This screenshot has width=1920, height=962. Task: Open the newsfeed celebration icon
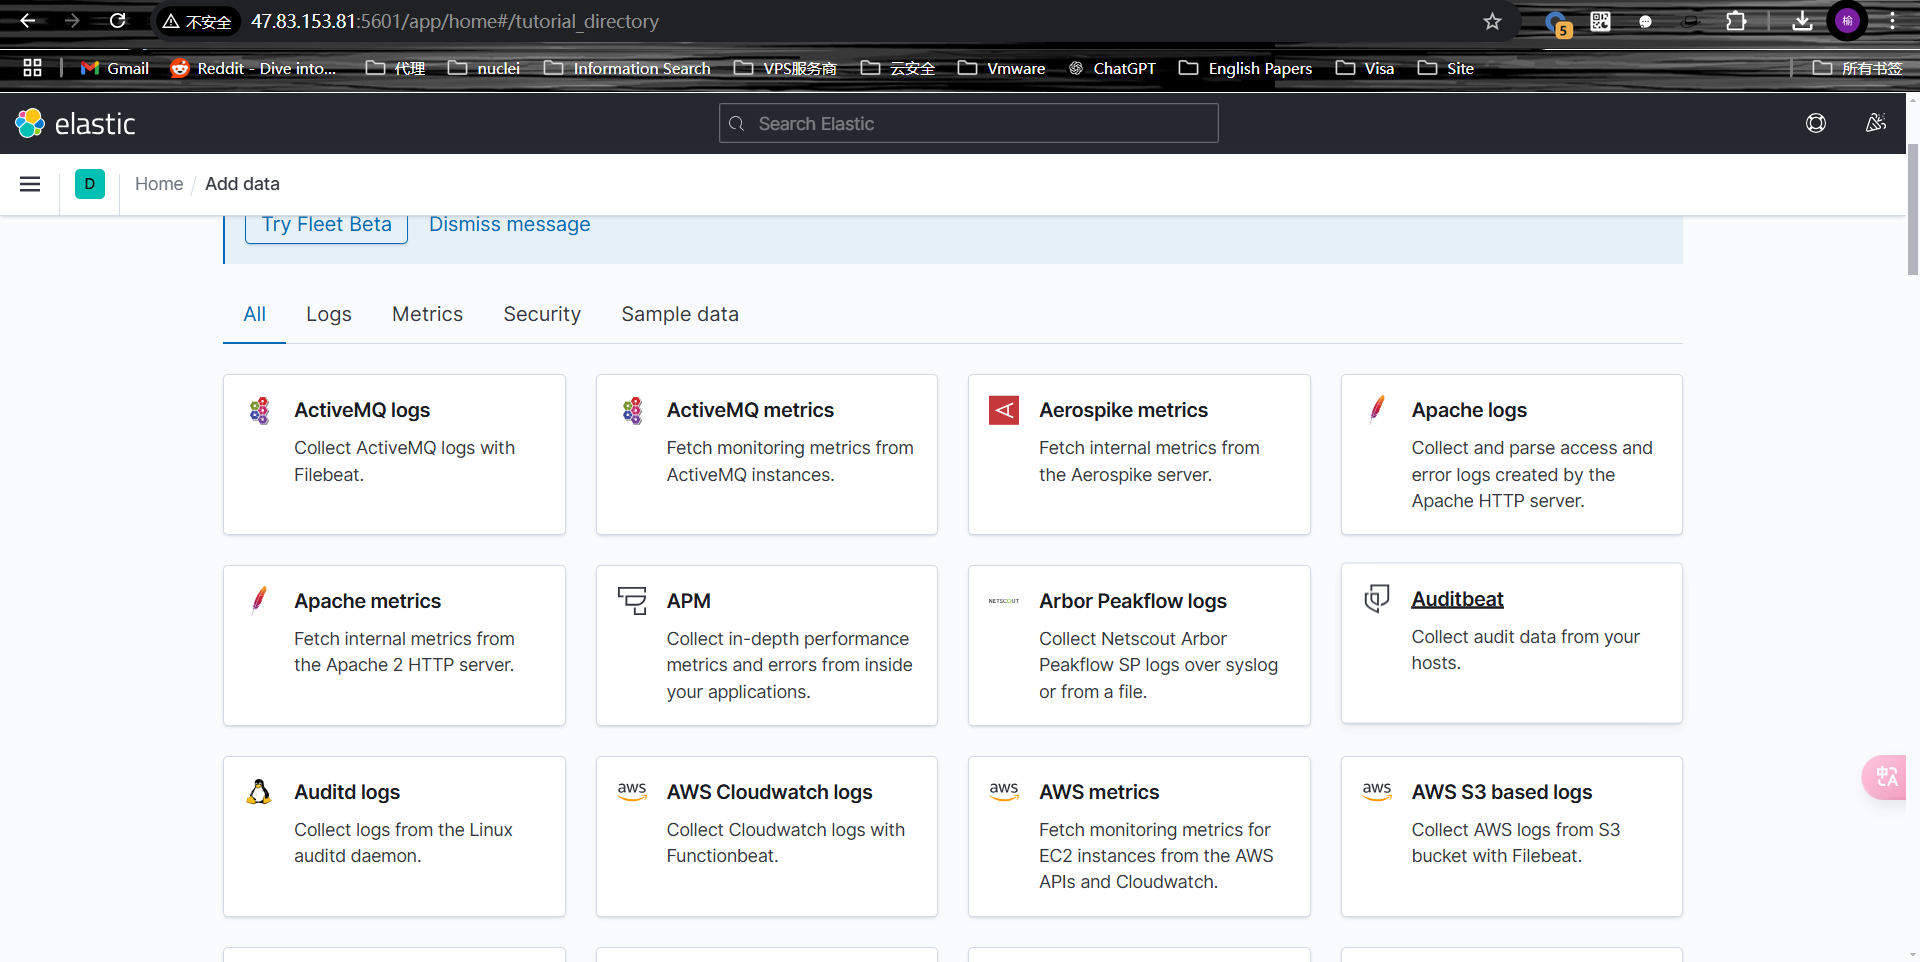coord(1876,123)
